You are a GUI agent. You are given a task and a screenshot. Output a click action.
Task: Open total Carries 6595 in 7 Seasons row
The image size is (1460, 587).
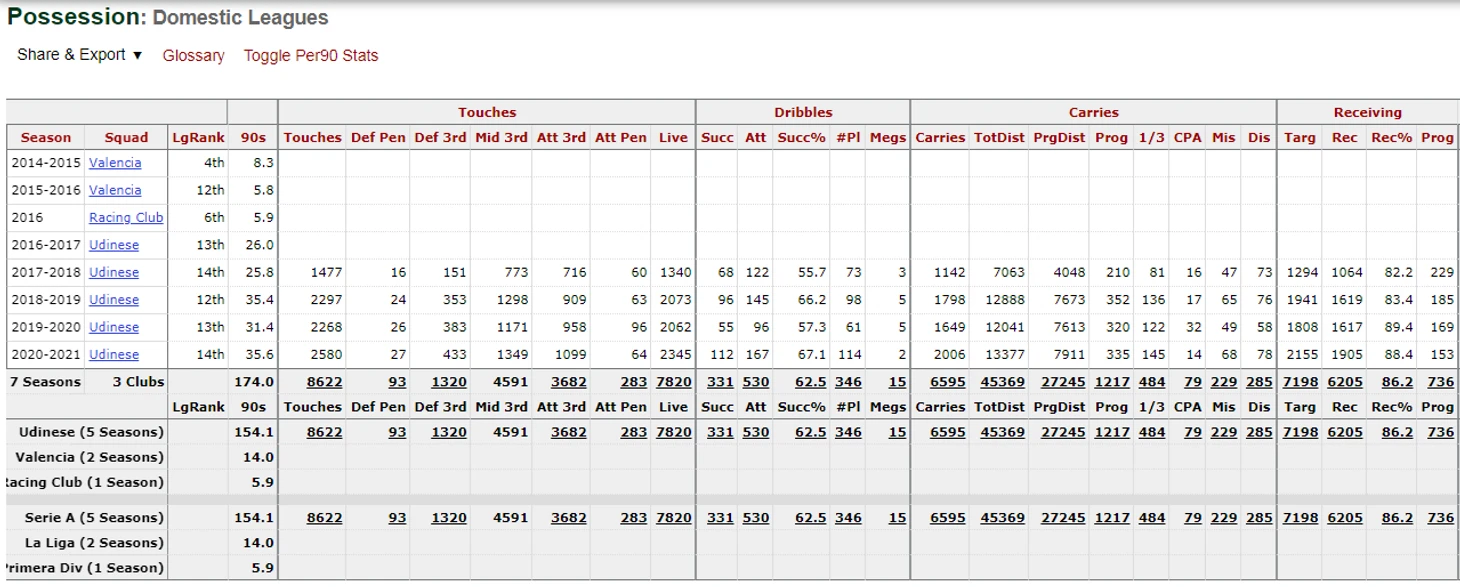point(947,382)
